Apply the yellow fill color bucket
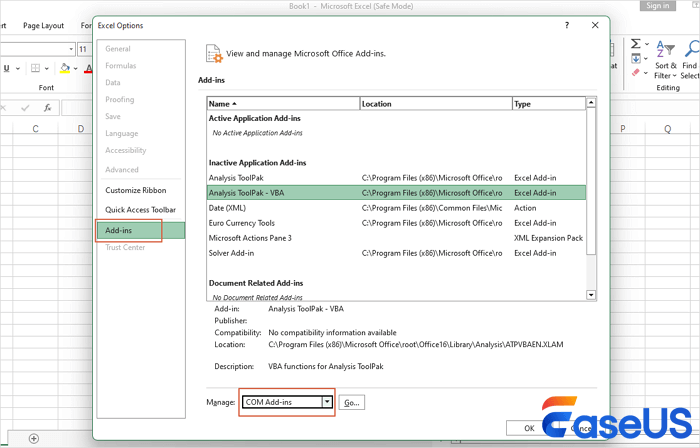The image size is (700, 448). coord(63,68)
